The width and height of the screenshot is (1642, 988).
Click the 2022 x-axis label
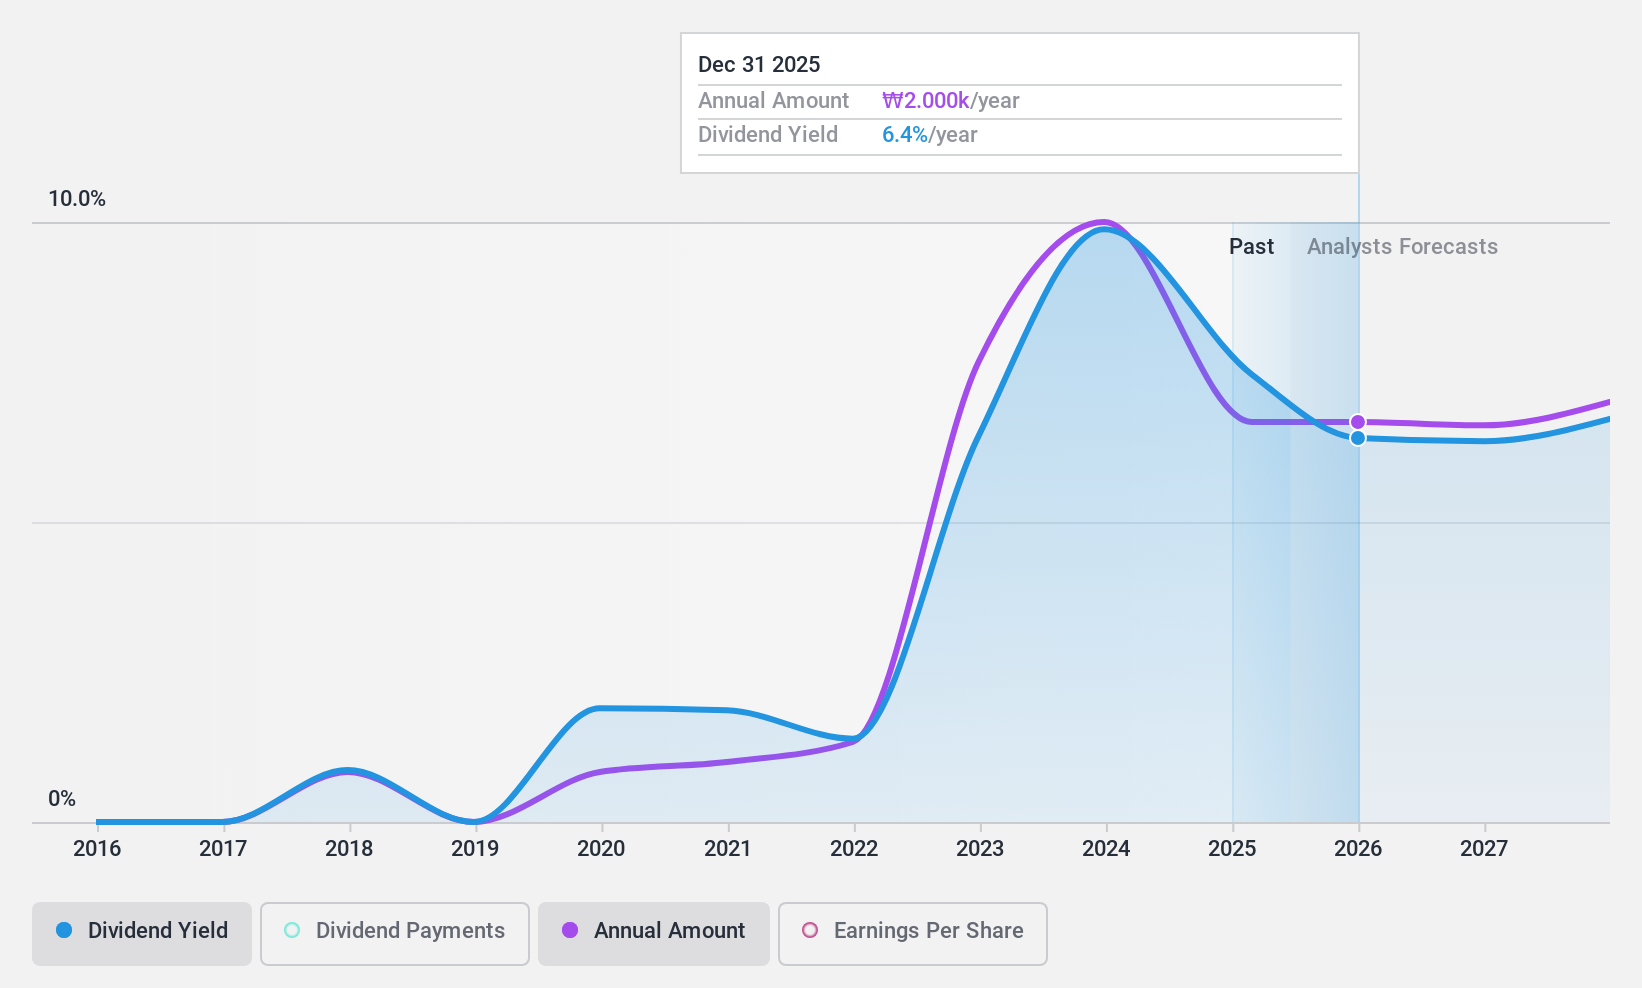tap(854, 849)
